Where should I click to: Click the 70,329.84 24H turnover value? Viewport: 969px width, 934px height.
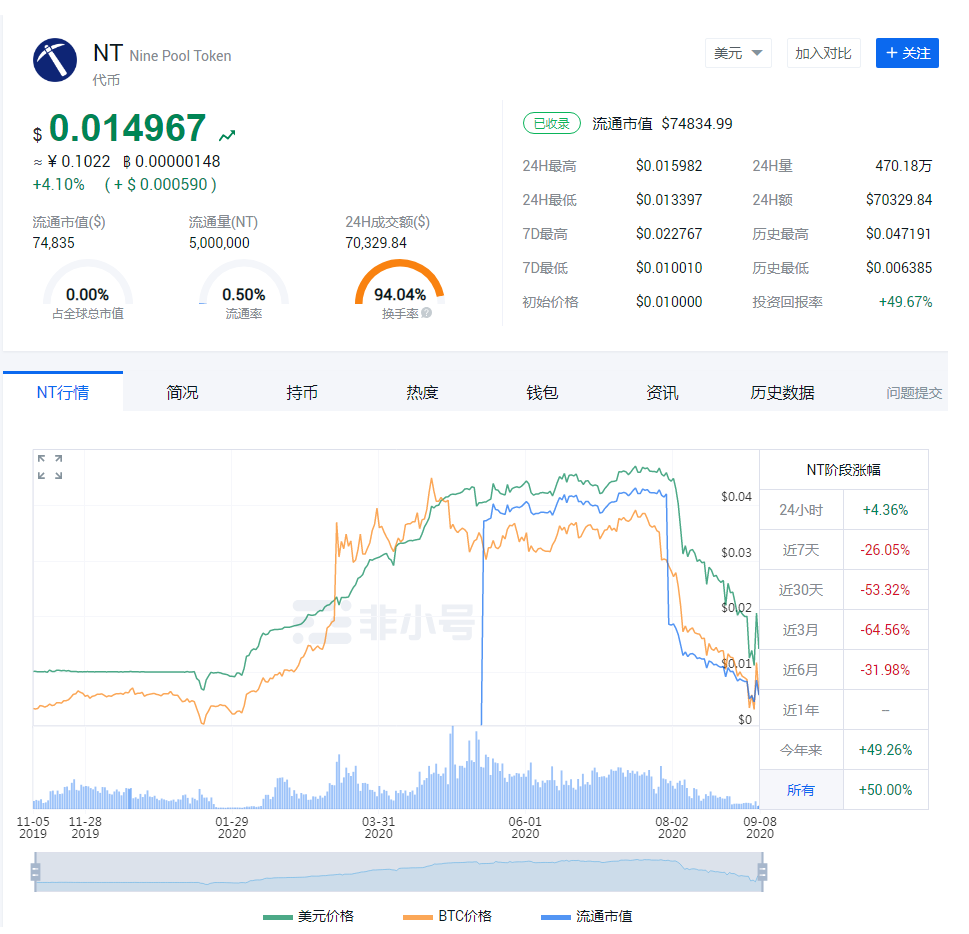(376, 243)
